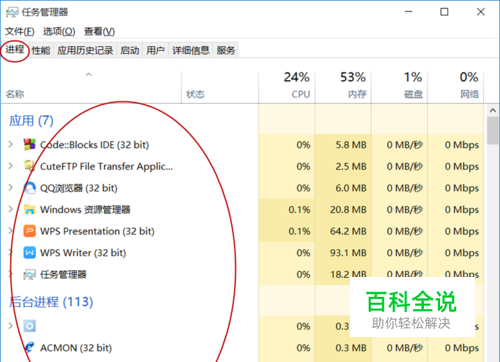500x362 pixels.
Task: Switch to the 用户 tab
Action: (x=155, y=50)
